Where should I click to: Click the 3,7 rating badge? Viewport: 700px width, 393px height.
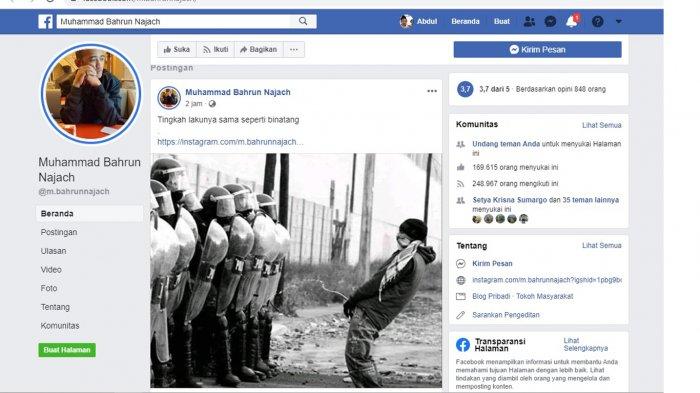[465, 89]
